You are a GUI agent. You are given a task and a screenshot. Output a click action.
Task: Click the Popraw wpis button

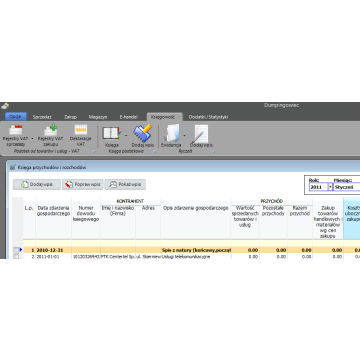click(83, 184)
